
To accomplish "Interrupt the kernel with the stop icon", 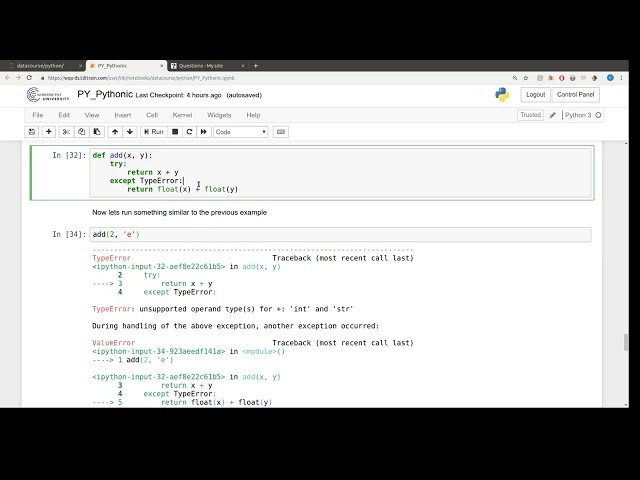I will [175, 132].
